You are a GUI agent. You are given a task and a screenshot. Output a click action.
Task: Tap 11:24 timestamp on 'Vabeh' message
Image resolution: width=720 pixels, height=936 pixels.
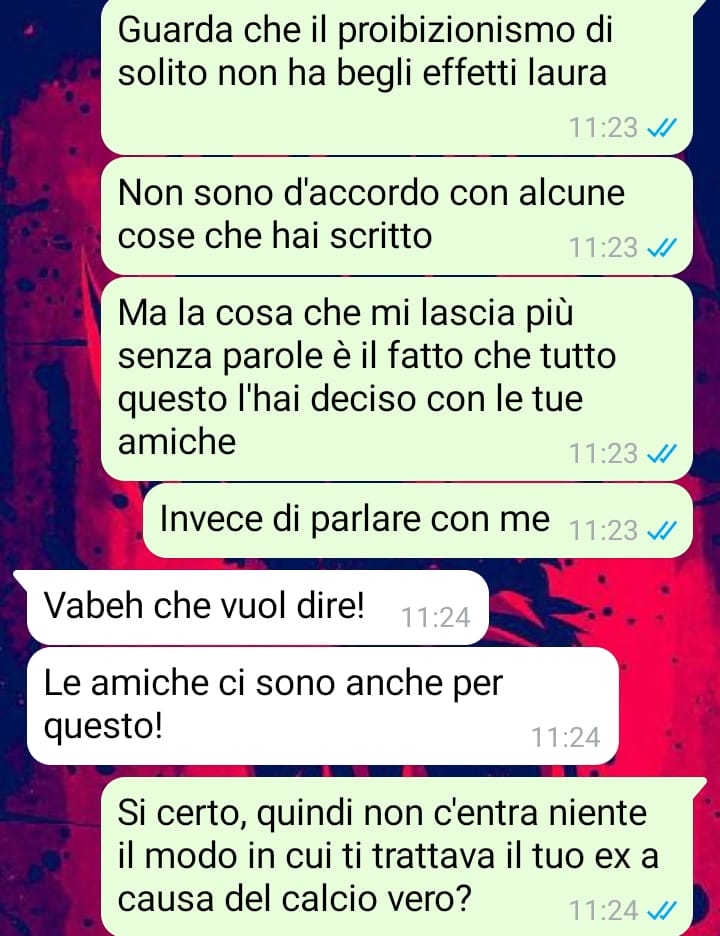pos(435,617)
